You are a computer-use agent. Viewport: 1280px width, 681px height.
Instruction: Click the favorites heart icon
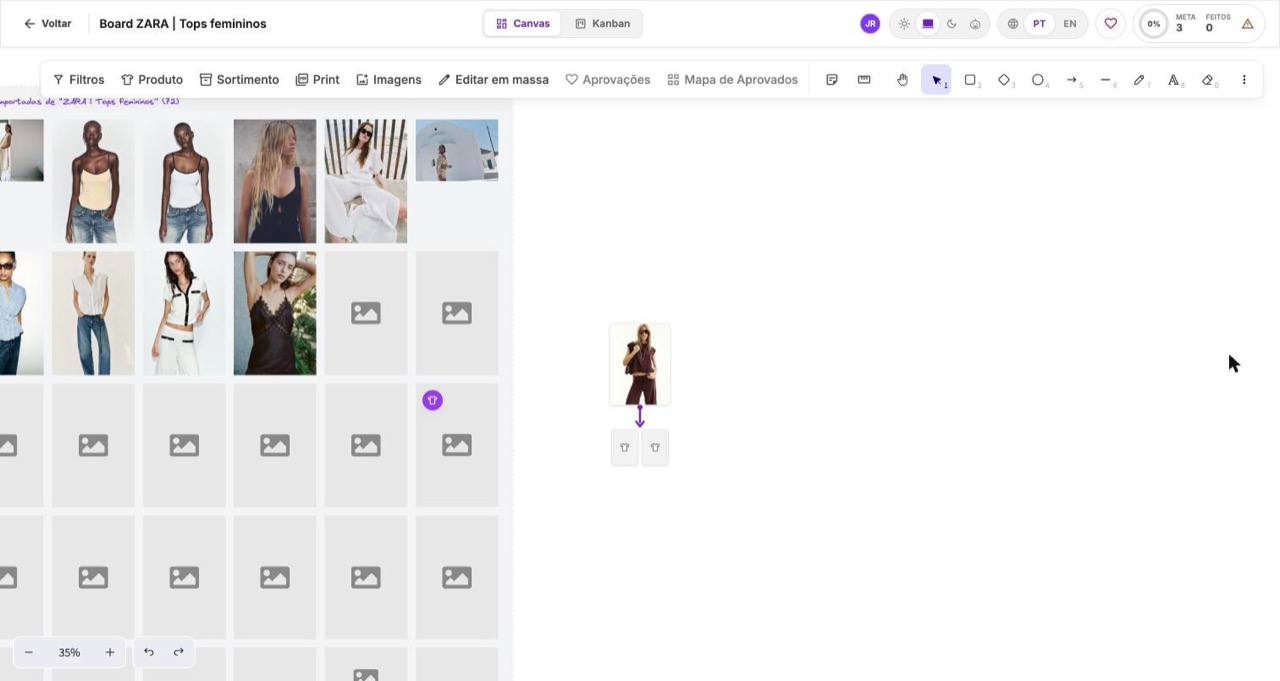click(1110, 24)
